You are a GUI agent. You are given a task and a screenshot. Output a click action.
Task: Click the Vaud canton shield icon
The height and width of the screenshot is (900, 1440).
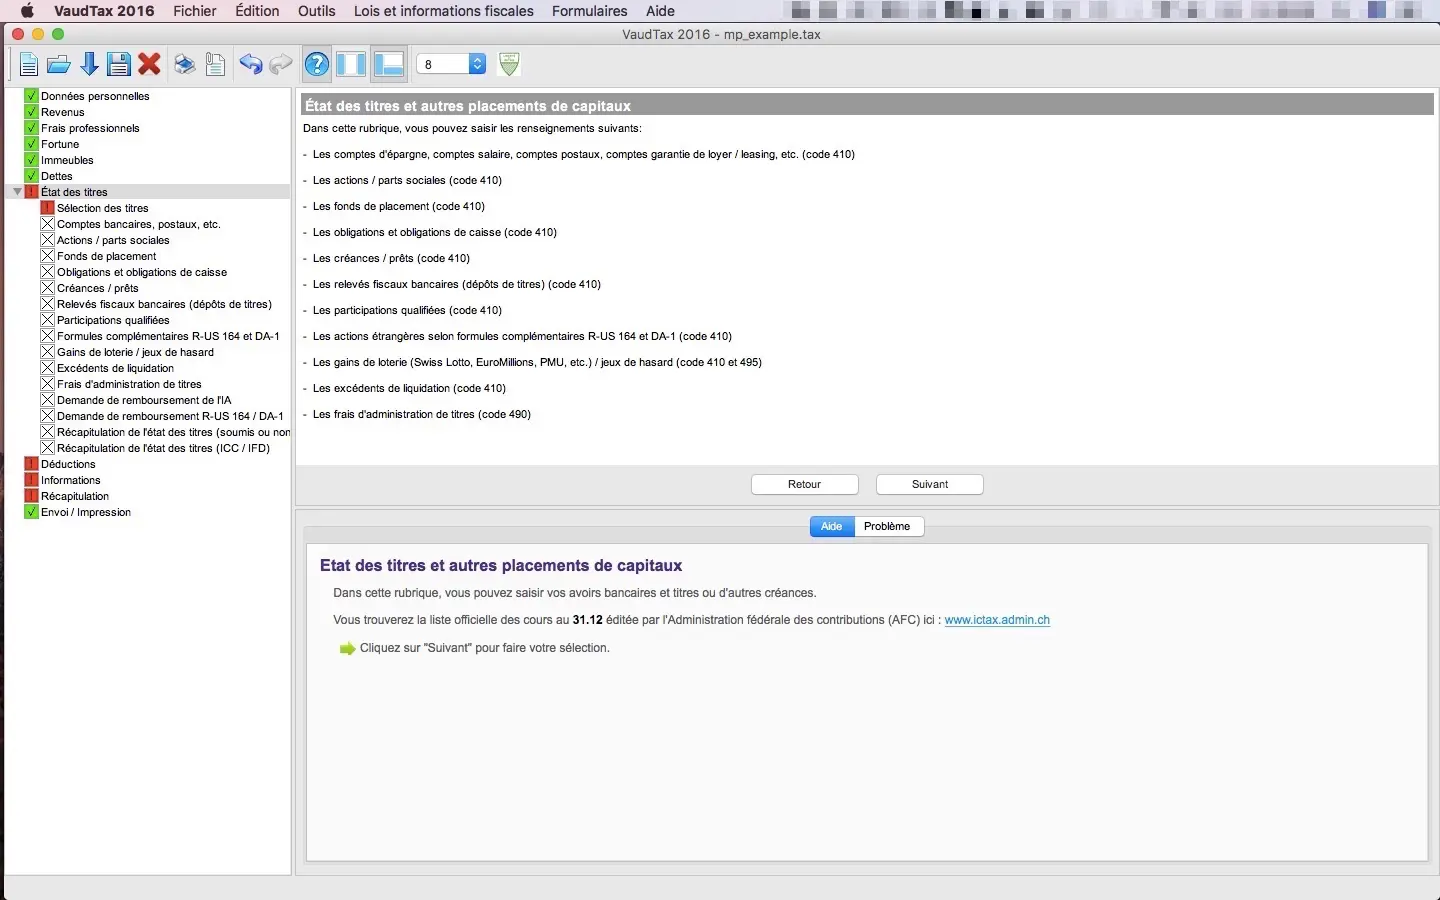[509, 64]
